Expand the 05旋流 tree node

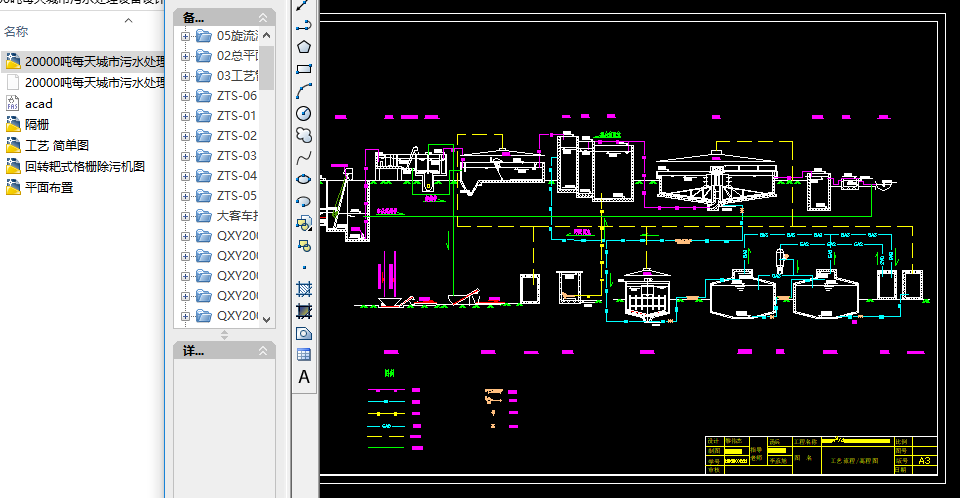(185, 36)
